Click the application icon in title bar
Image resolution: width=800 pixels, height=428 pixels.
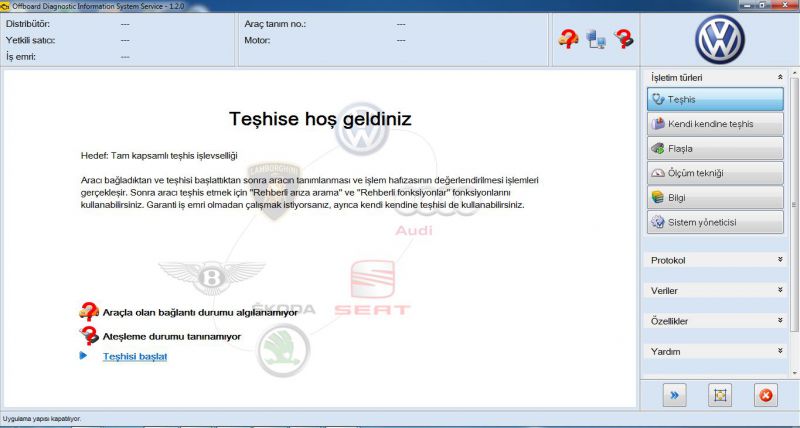(x=5, y=6)
